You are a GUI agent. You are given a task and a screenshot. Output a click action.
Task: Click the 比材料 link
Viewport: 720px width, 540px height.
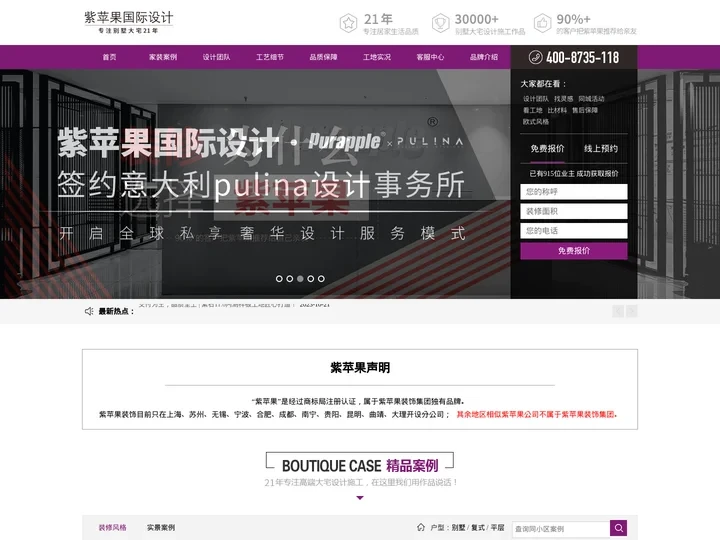[x=557, y=110]
